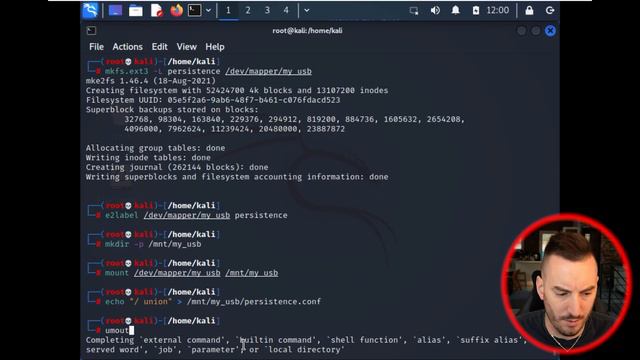Click the 'umout' command input line
The height and width of the screenshot is (360, 640).
pos(117,331)
